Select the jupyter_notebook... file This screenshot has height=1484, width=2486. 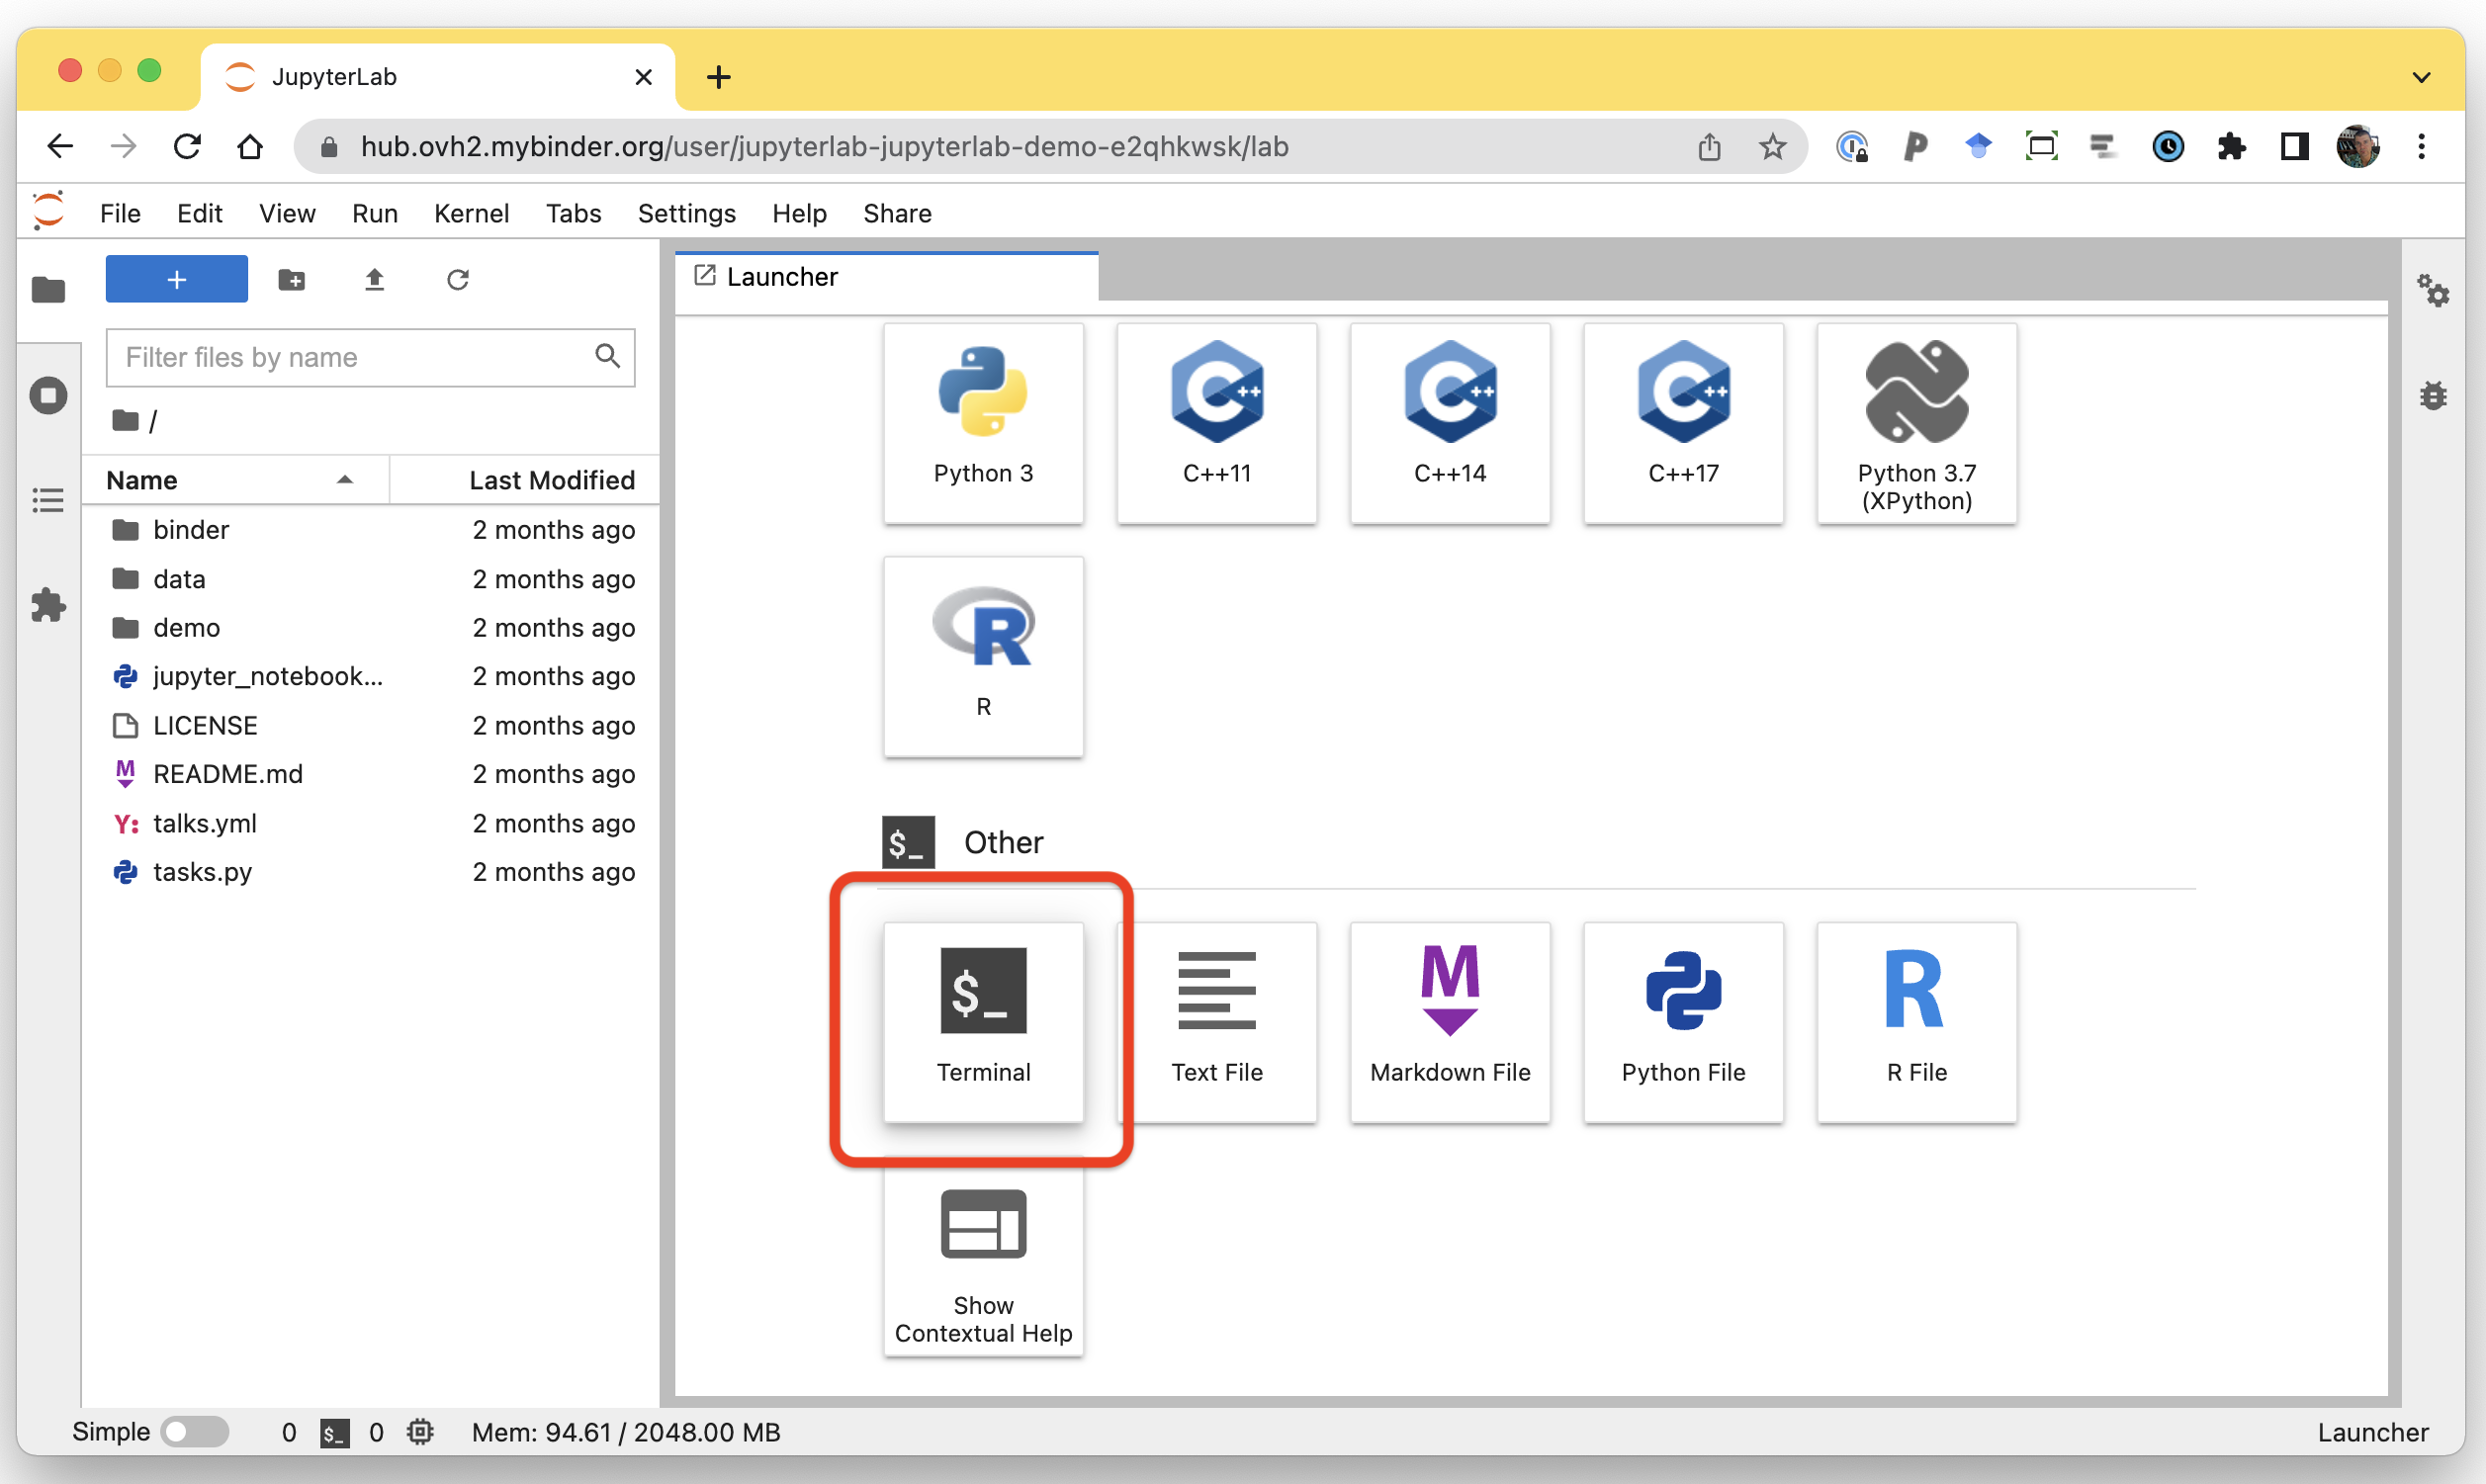(371, 677)
